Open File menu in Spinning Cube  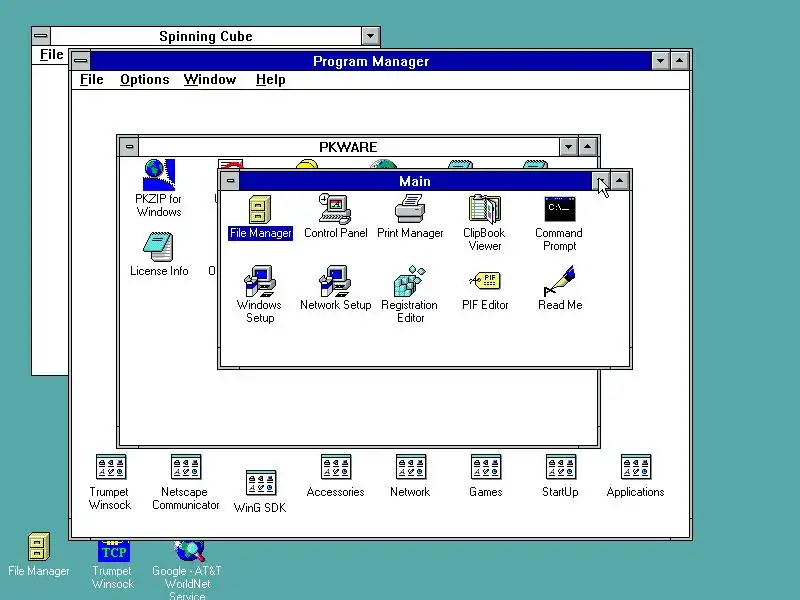[x=51, y=55]
